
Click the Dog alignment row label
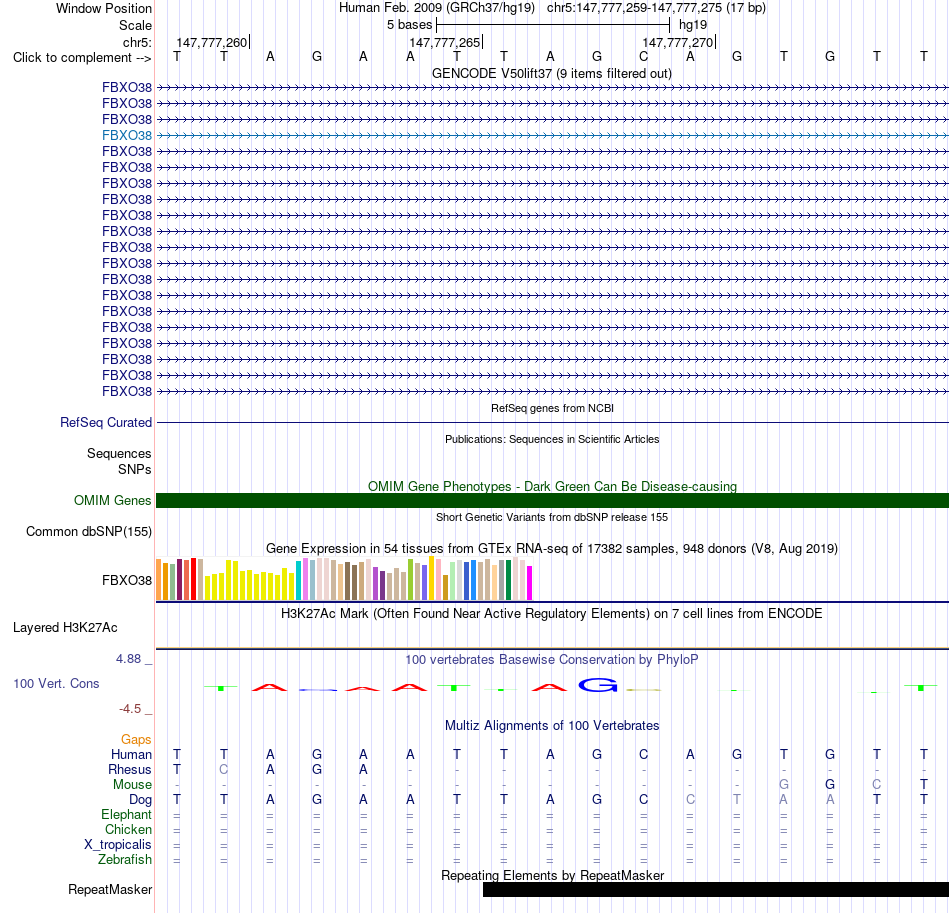pyautogui.click(x=140, y=800)
